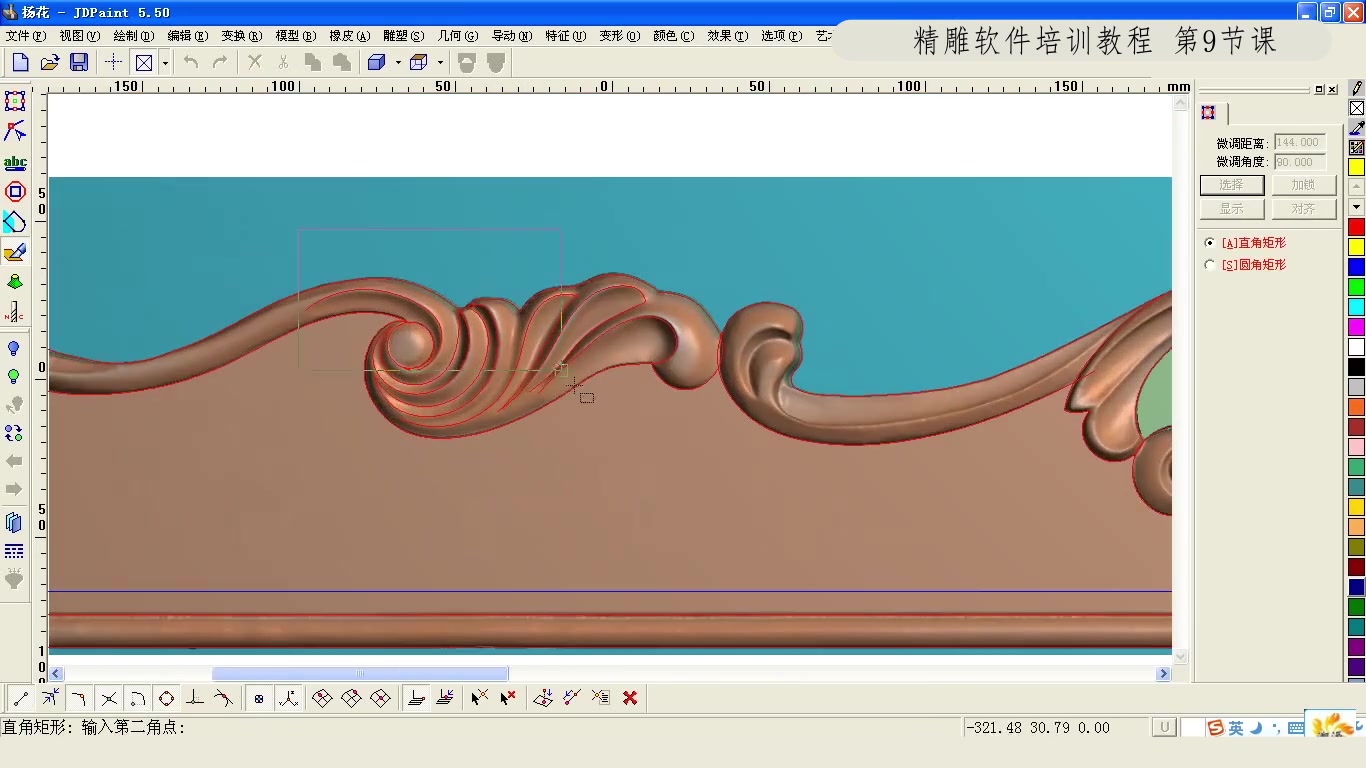Click the Sogou input method icon

click(1215, 728)
